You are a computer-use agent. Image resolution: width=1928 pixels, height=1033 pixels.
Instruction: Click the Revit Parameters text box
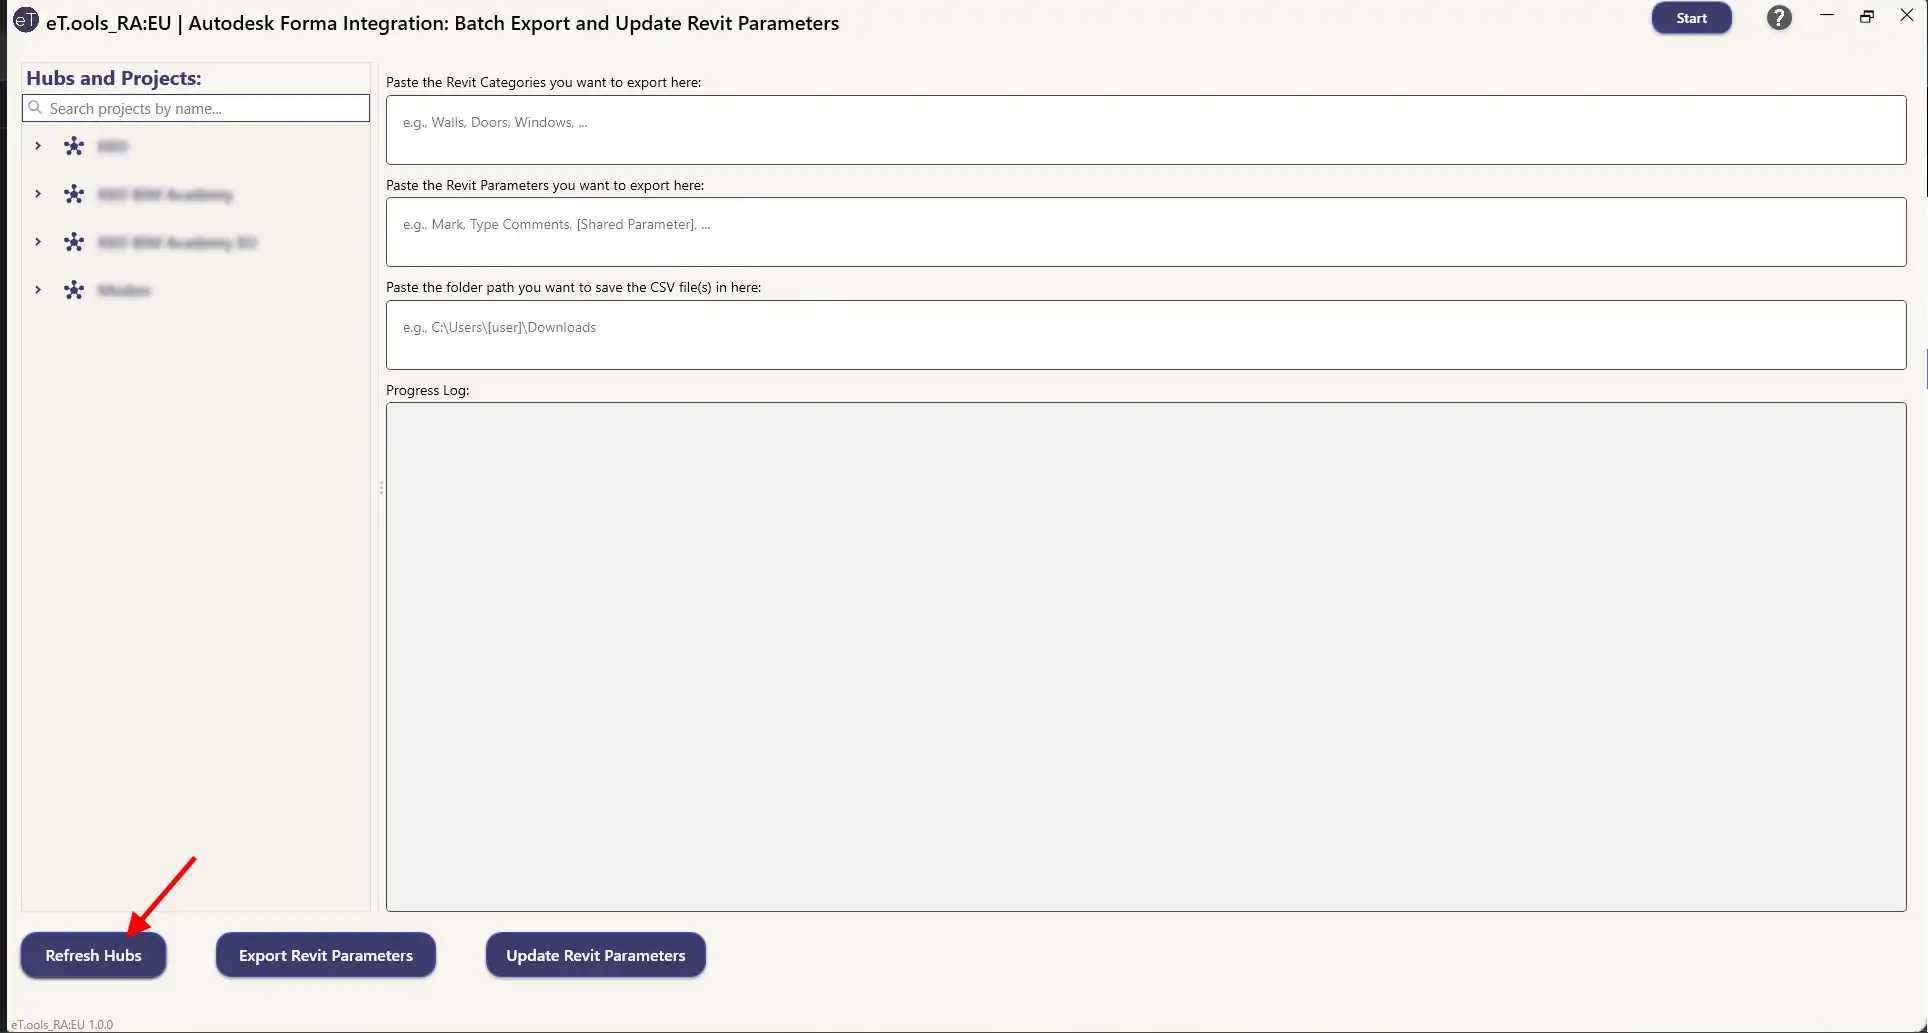1146,232
